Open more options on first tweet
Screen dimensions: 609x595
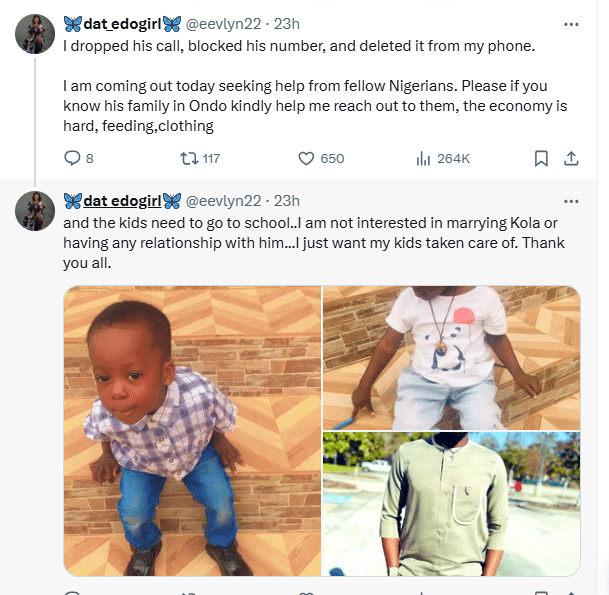pos(571,22)
